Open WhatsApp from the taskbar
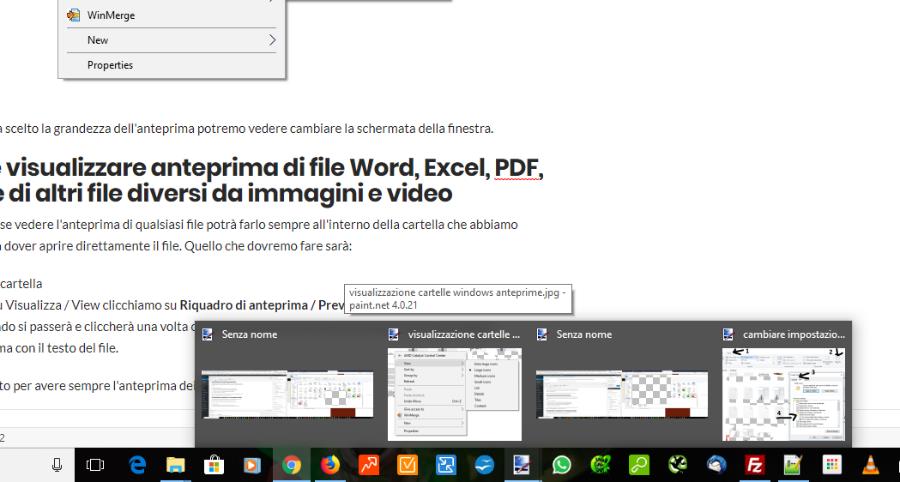This screenshot has width=900, height=482. pos(561,464)
